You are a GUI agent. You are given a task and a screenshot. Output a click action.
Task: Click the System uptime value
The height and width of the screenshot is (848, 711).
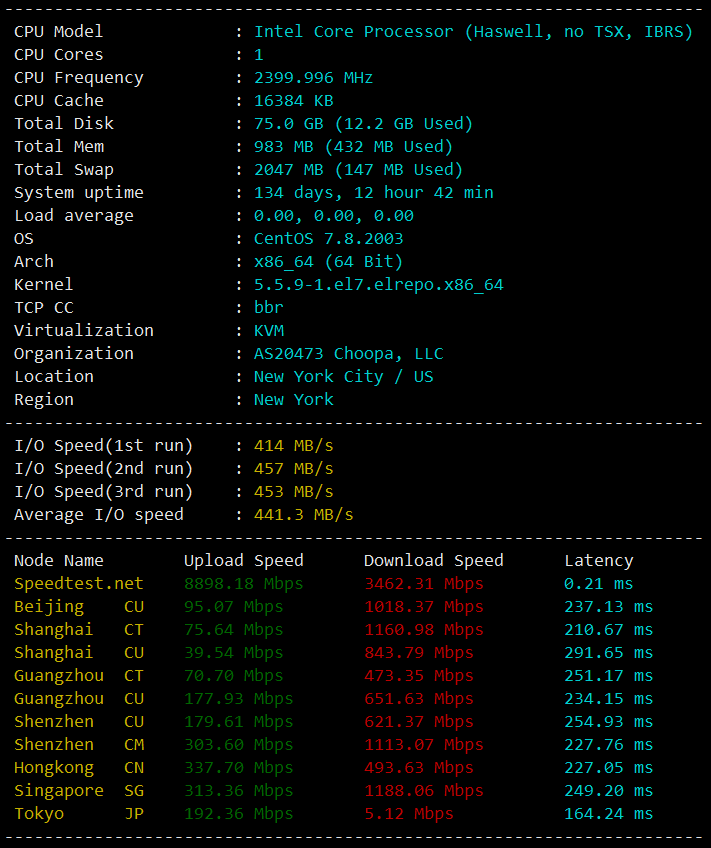pyautogui.click(x=374, y=193)
